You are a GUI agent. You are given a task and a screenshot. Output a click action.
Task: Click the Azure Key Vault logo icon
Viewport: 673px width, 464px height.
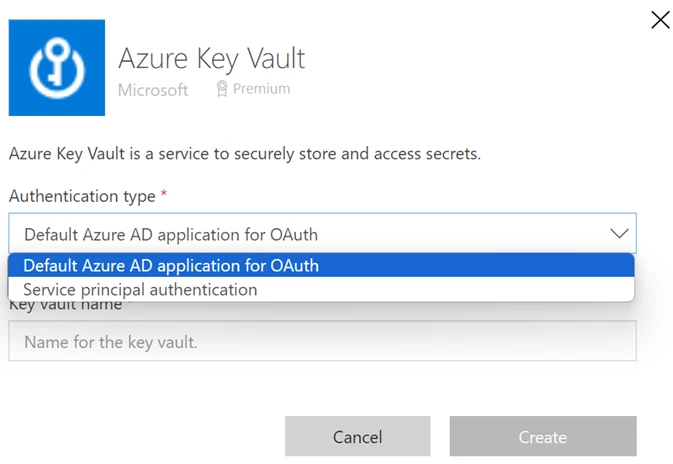(56, 67)
